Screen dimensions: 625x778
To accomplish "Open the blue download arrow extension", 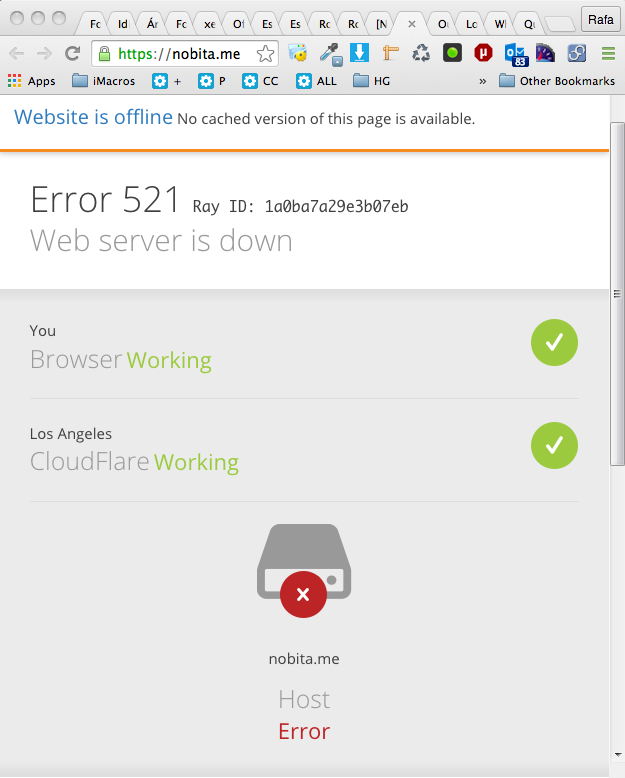I will (359, 54).
